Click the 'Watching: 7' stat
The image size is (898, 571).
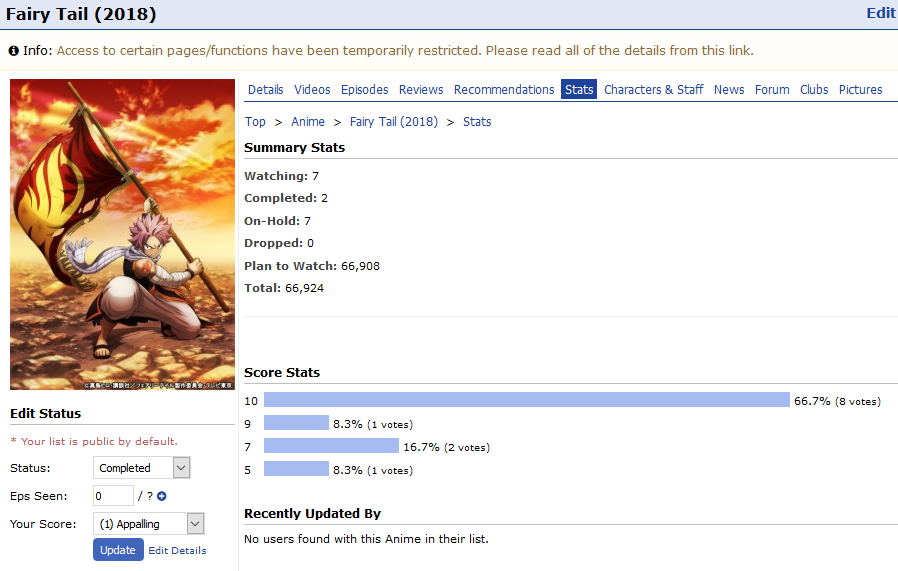[282, 176]
